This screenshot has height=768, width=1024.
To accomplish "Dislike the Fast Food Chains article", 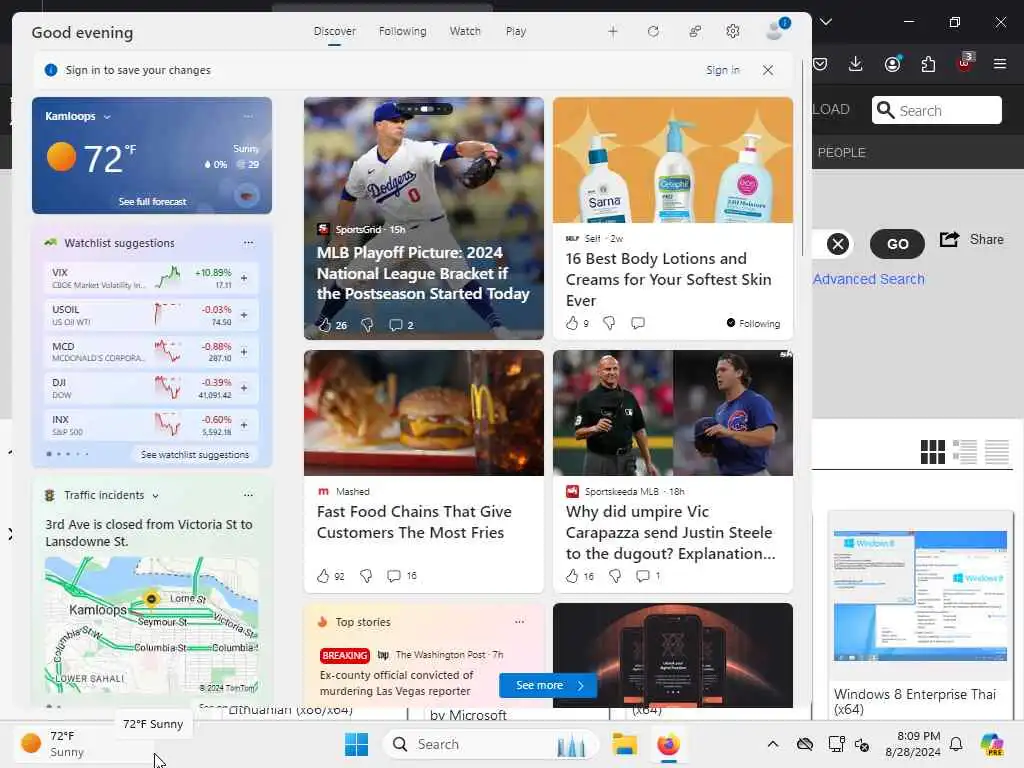I will tap(366, 576).
